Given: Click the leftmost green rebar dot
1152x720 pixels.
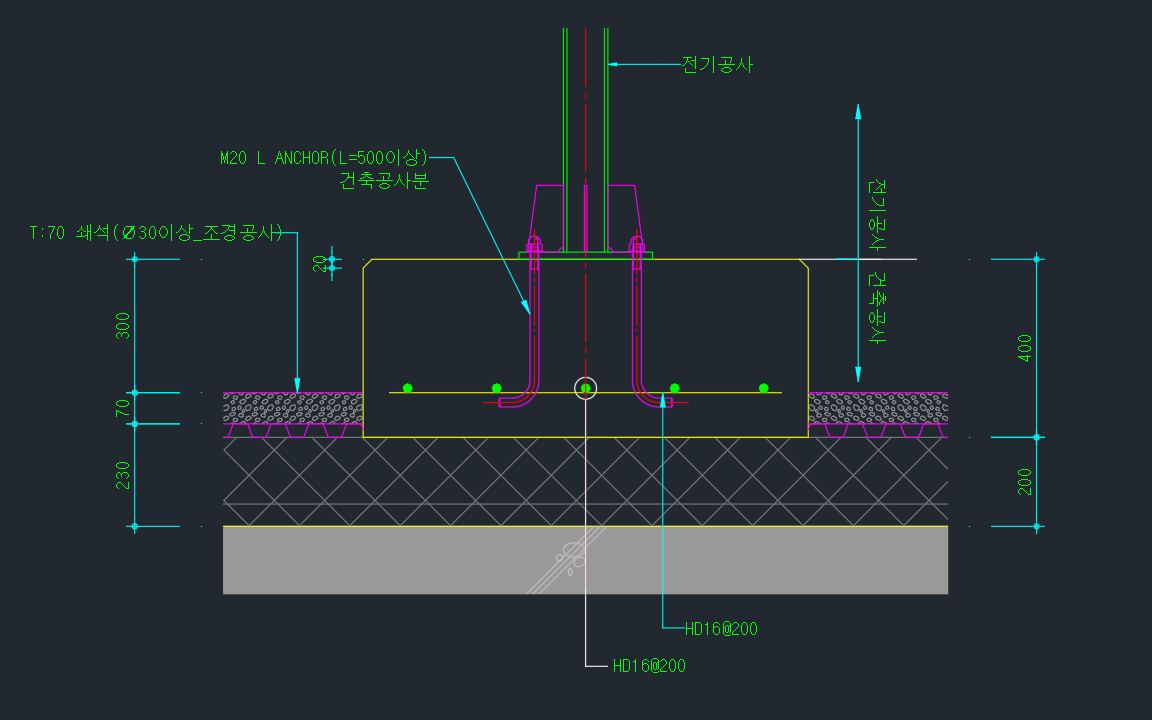Looking at the screenshot, I should click(407, 388).
